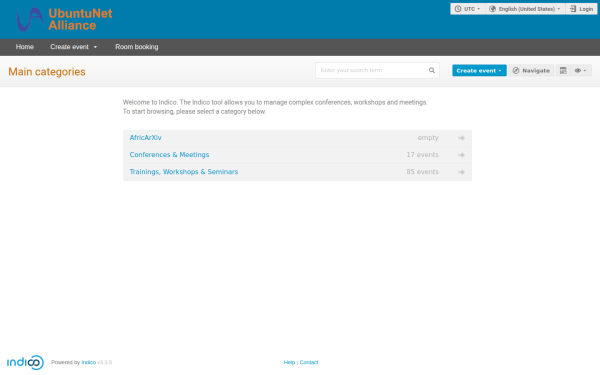This screenshot has height=375, width=600.
Task: Click the Indico logo in footer
Action: coord(25,362)
